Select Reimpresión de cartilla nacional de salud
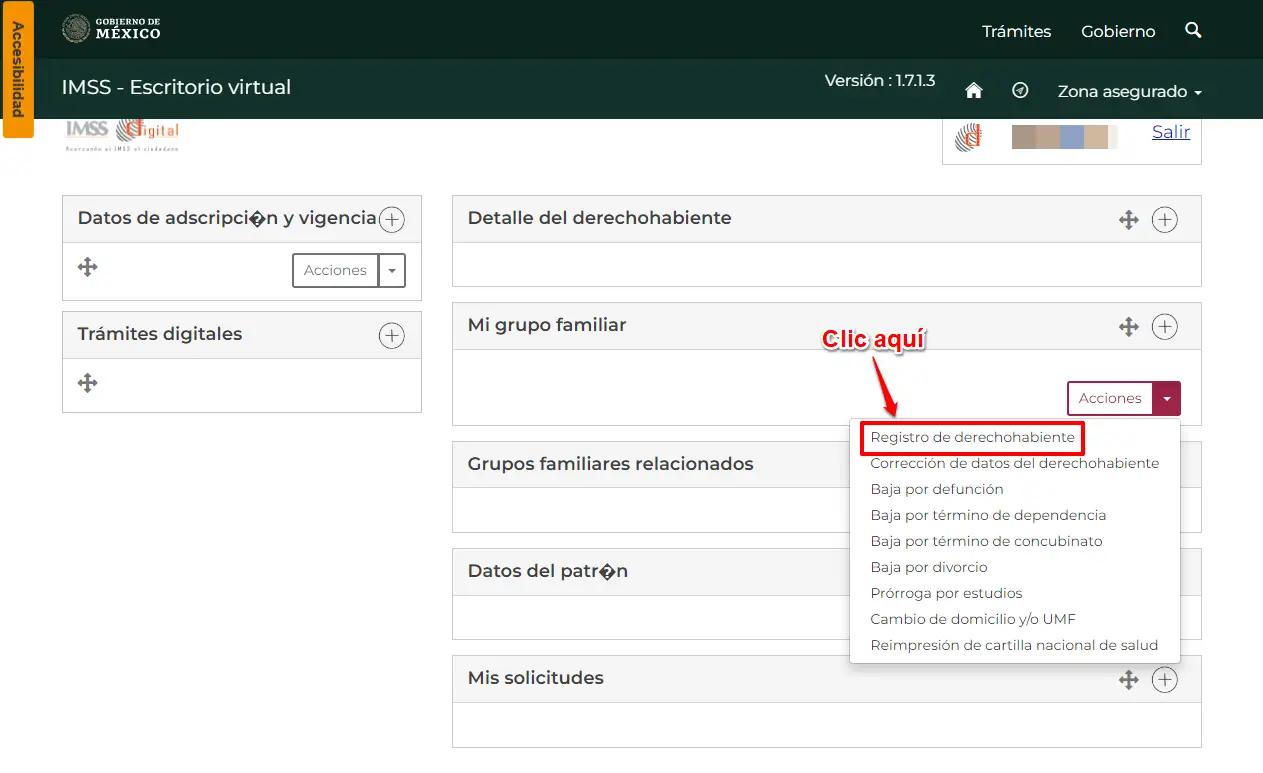1263x773 pixels. click(x=1015, y=646)
